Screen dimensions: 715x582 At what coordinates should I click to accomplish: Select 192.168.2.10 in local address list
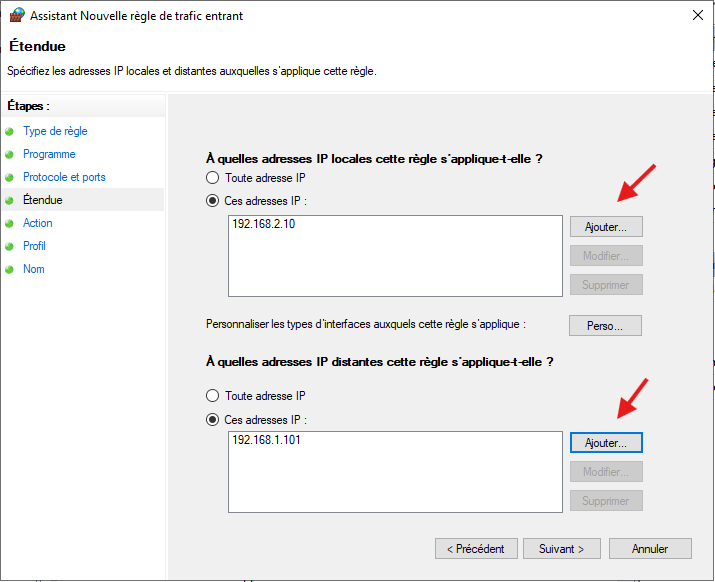[x=264, y=224]
